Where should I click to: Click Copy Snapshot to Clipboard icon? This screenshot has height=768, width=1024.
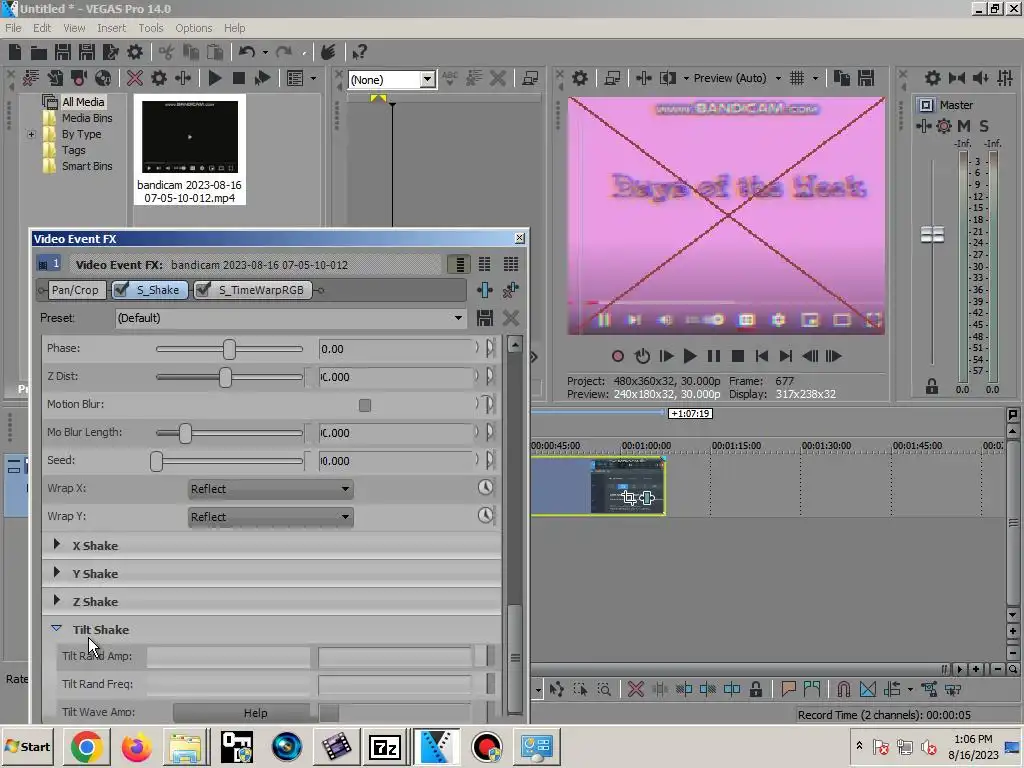click(842, 78)
